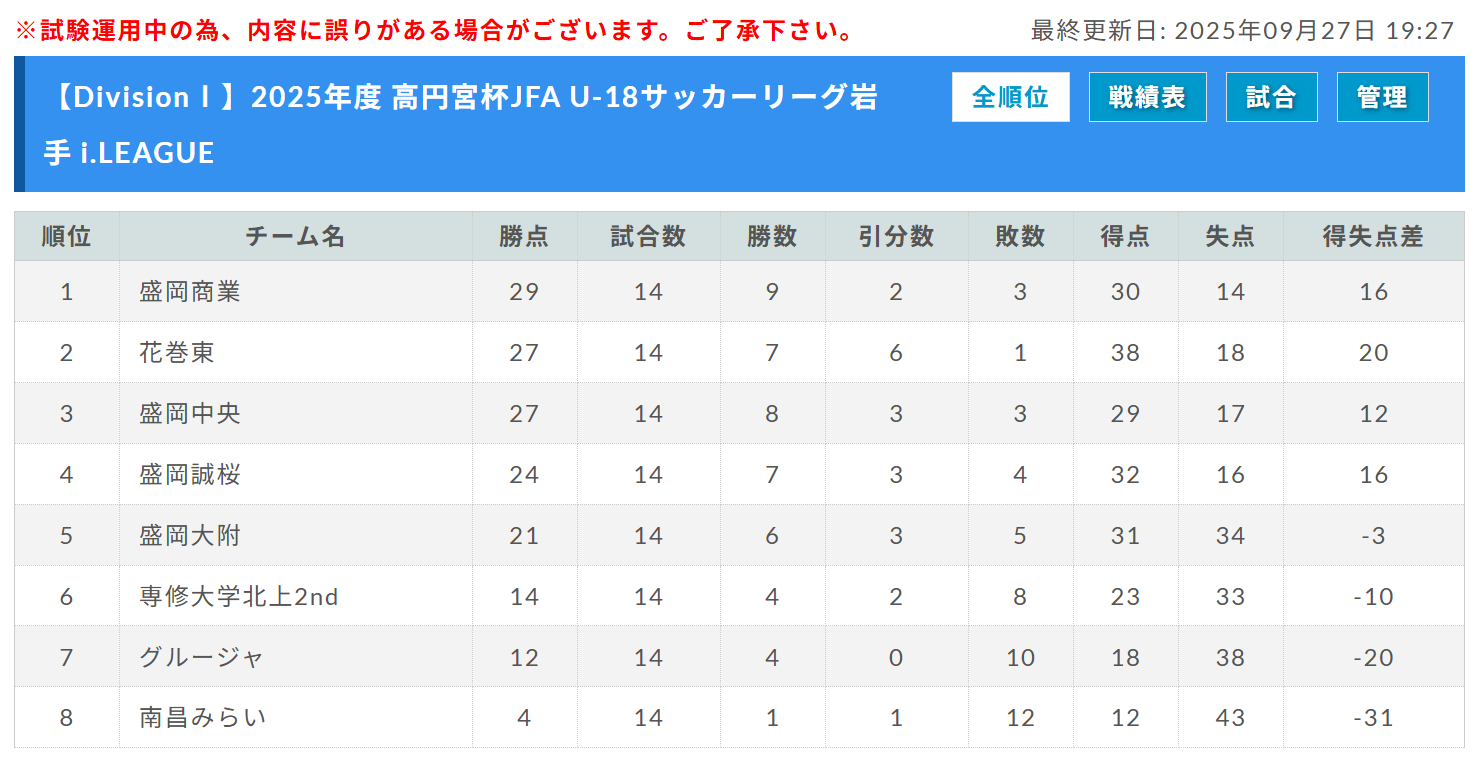Click team name 盛岡誠桜

(190, 475)
